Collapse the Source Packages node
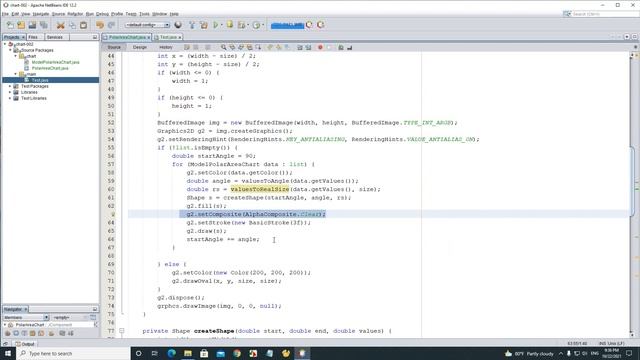The width and height of the screenshot is (640, 360). (x=11, y=50)
